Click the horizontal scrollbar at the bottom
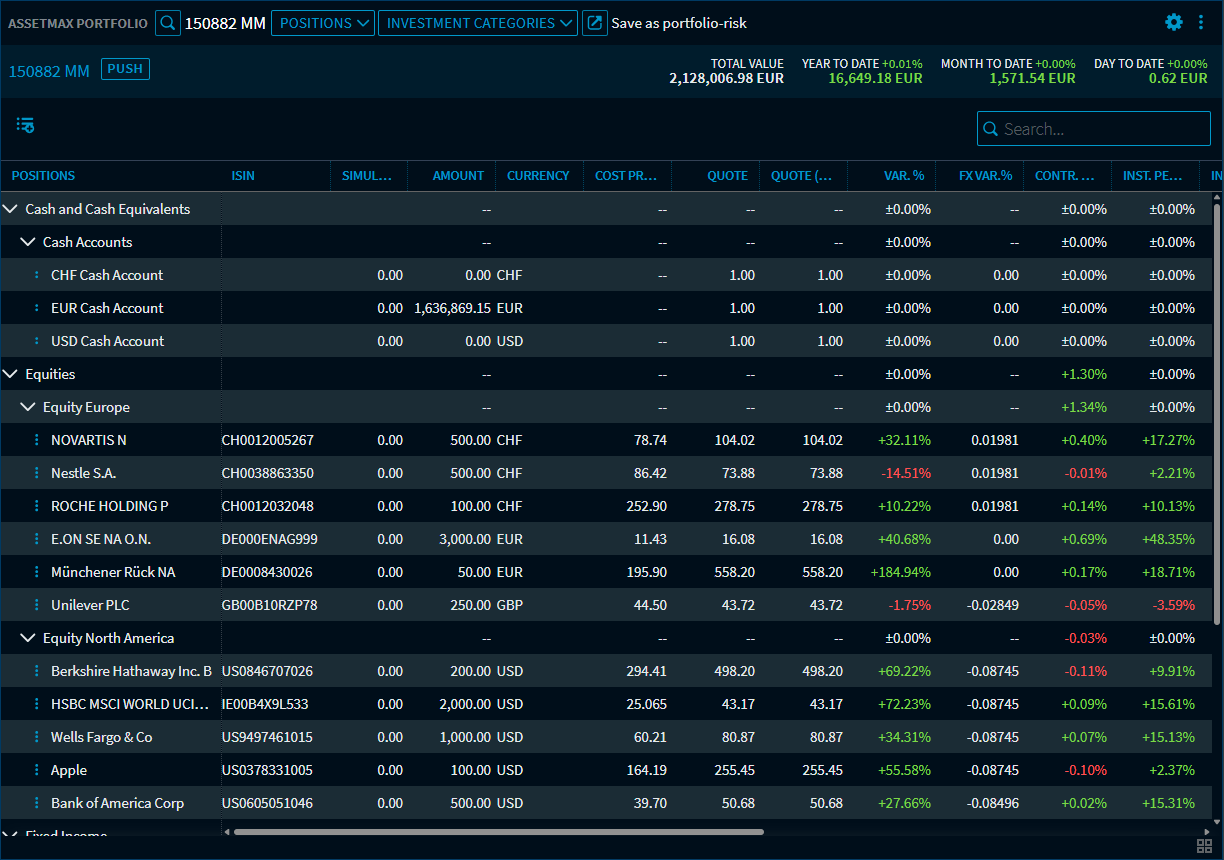 (x=490, y=831)
